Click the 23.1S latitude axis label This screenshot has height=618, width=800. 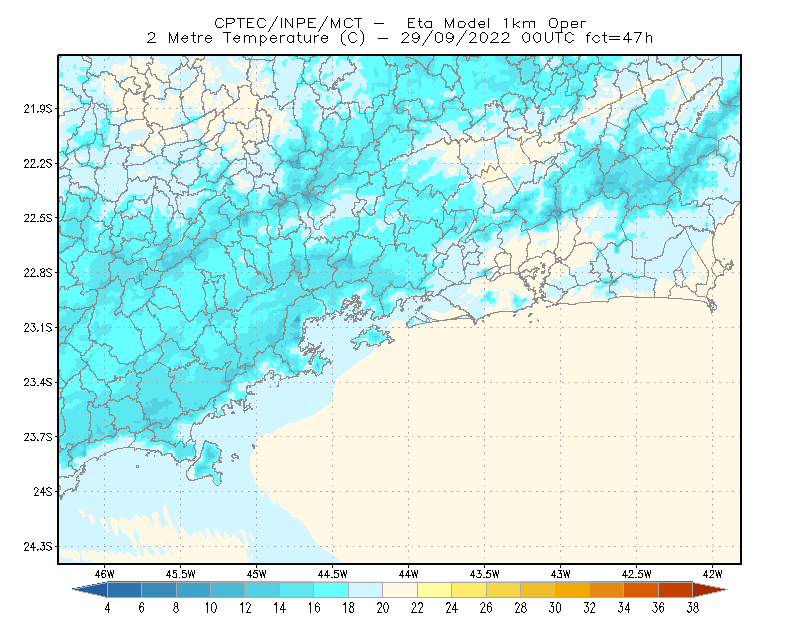[38, 327]
